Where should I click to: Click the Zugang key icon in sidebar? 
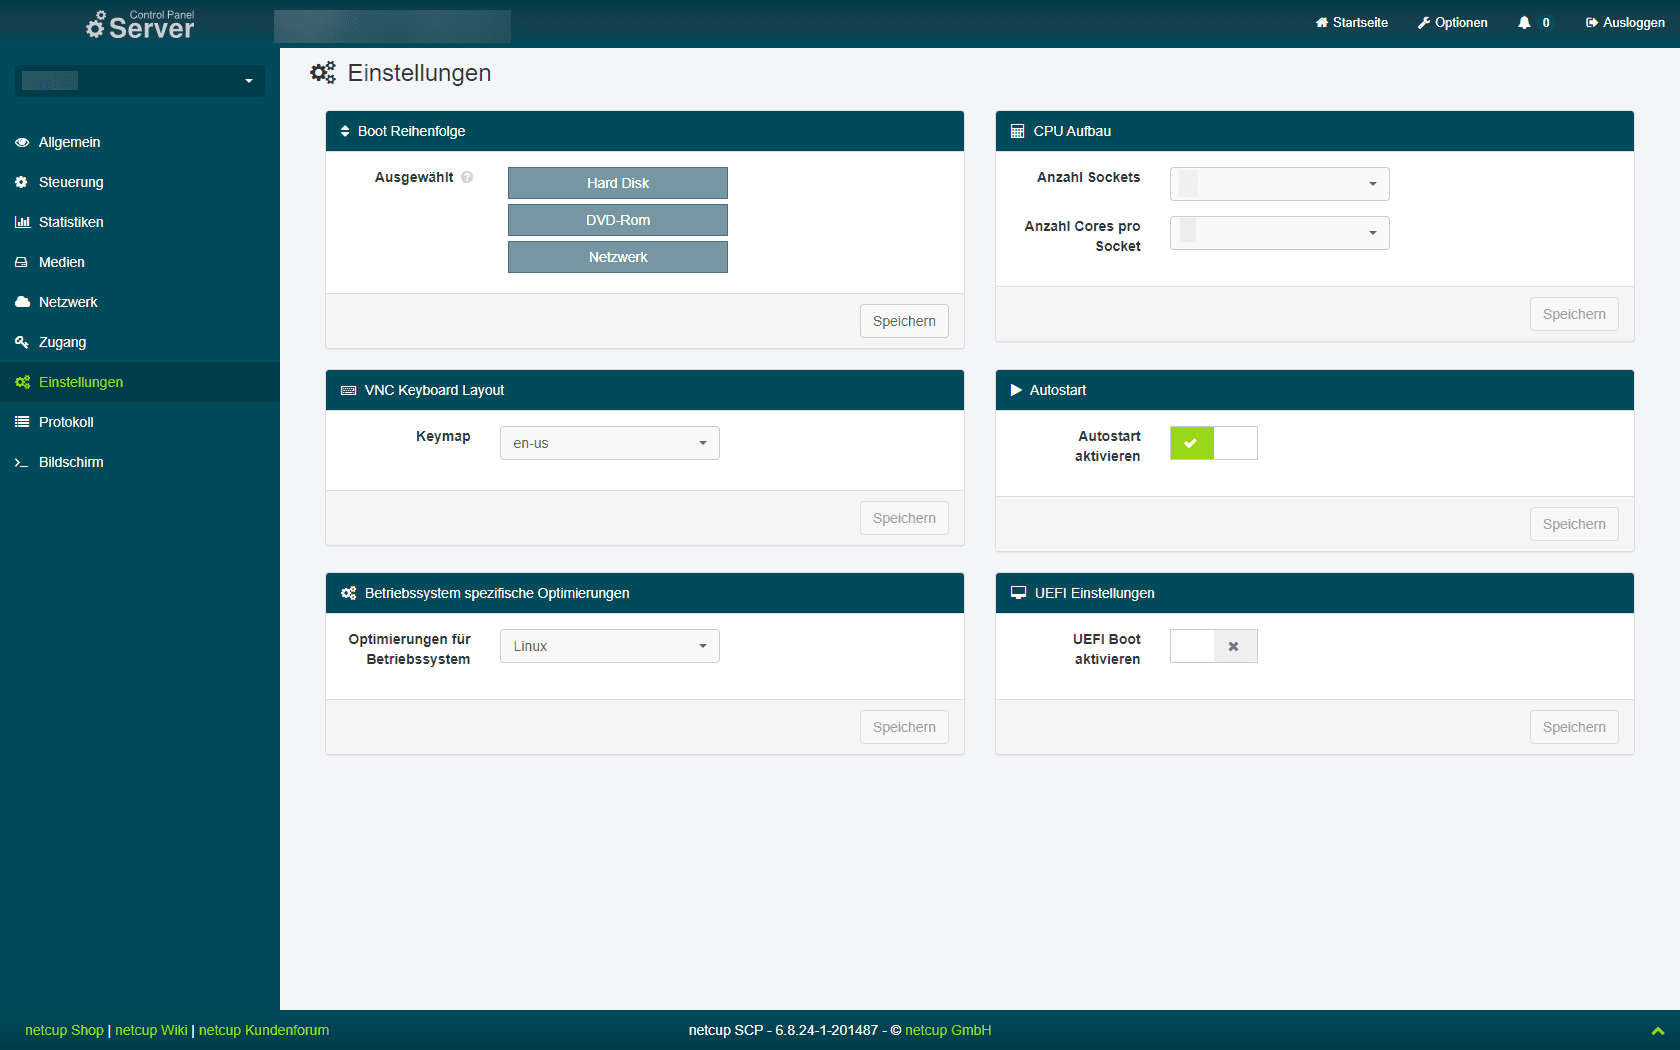coord(22,342)
